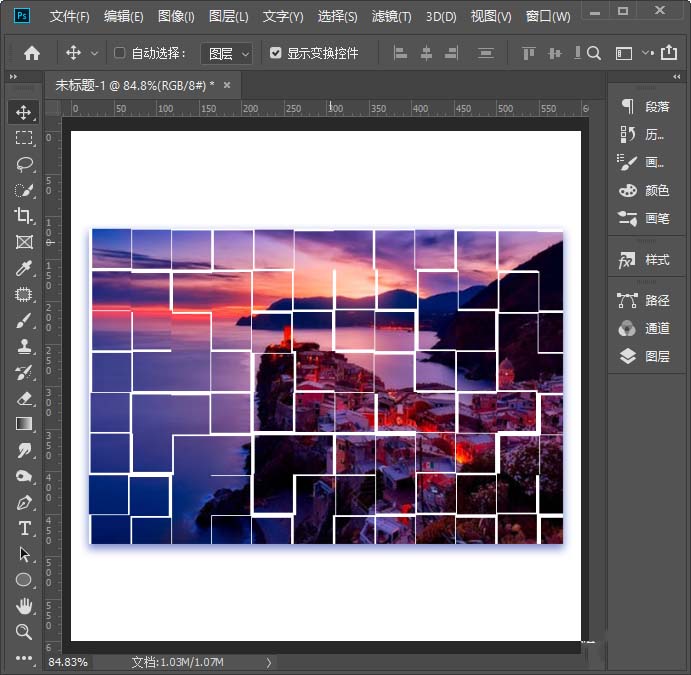Open the workspace switcher icon

(624, 54)
